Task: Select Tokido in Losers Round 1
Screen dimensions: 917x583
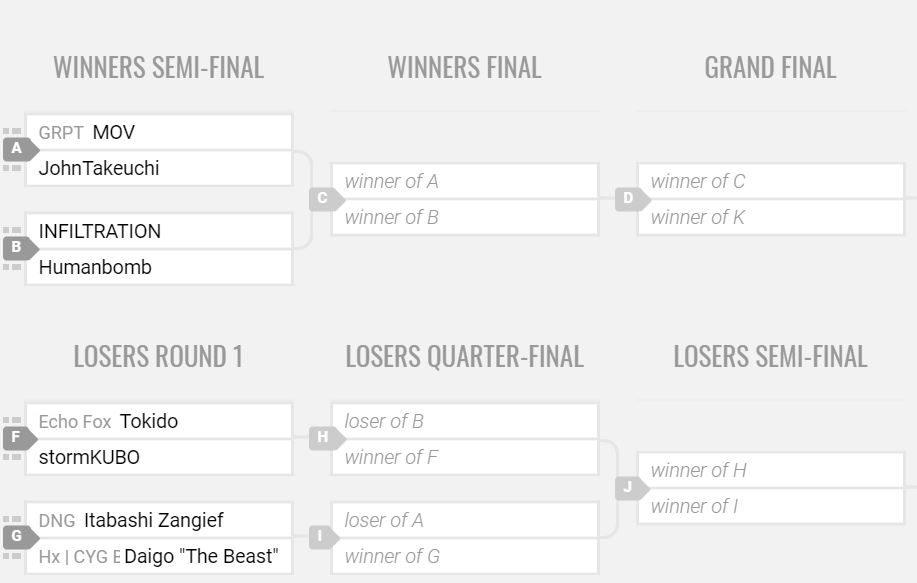Action: coord(149,421)
